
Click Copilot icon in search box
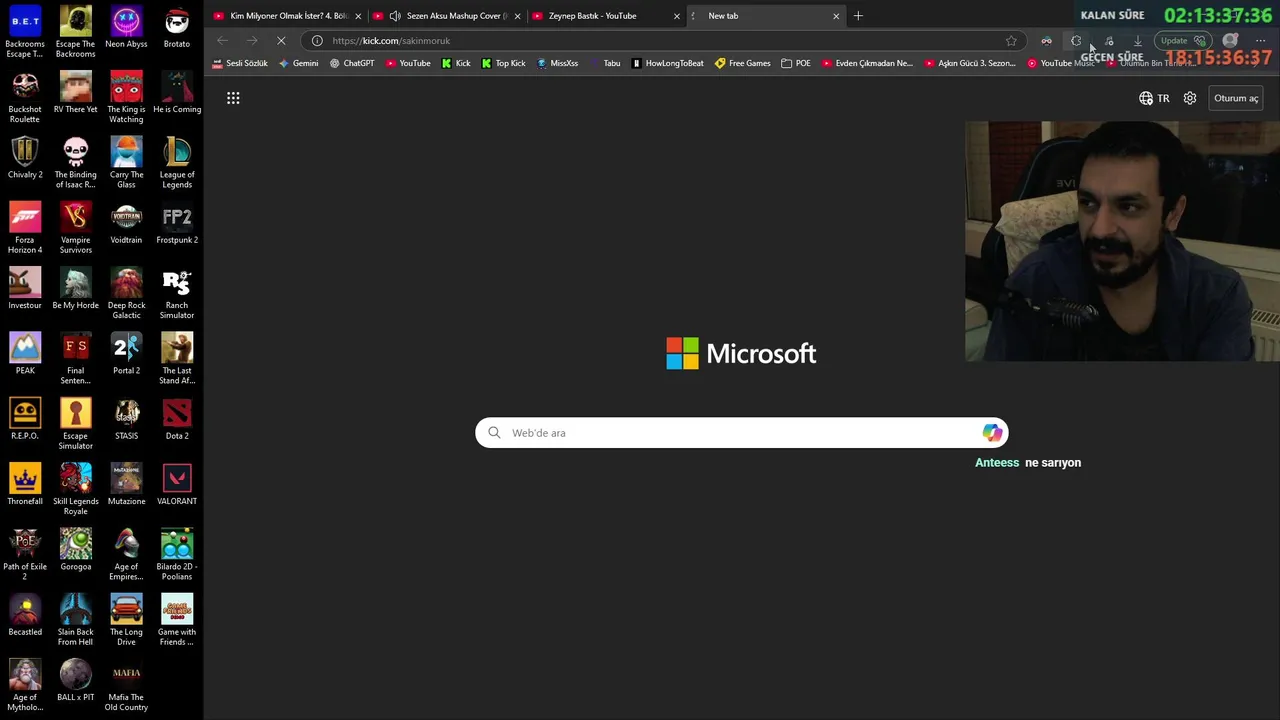[992, 432]
